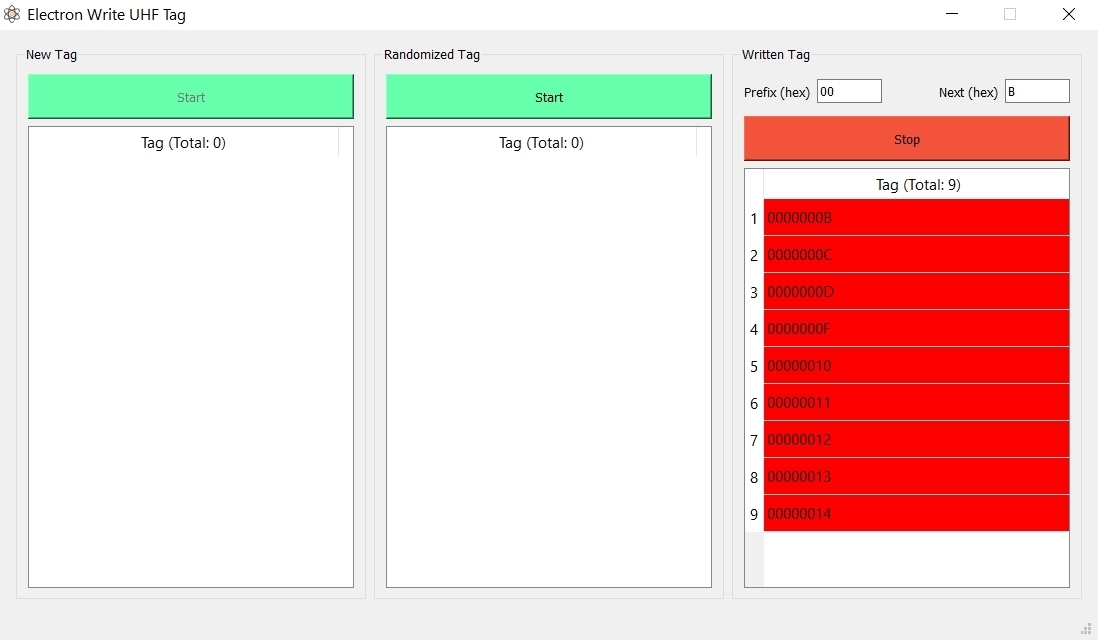
Task: Select written tag row 00000012
Action: click(915, 440)
